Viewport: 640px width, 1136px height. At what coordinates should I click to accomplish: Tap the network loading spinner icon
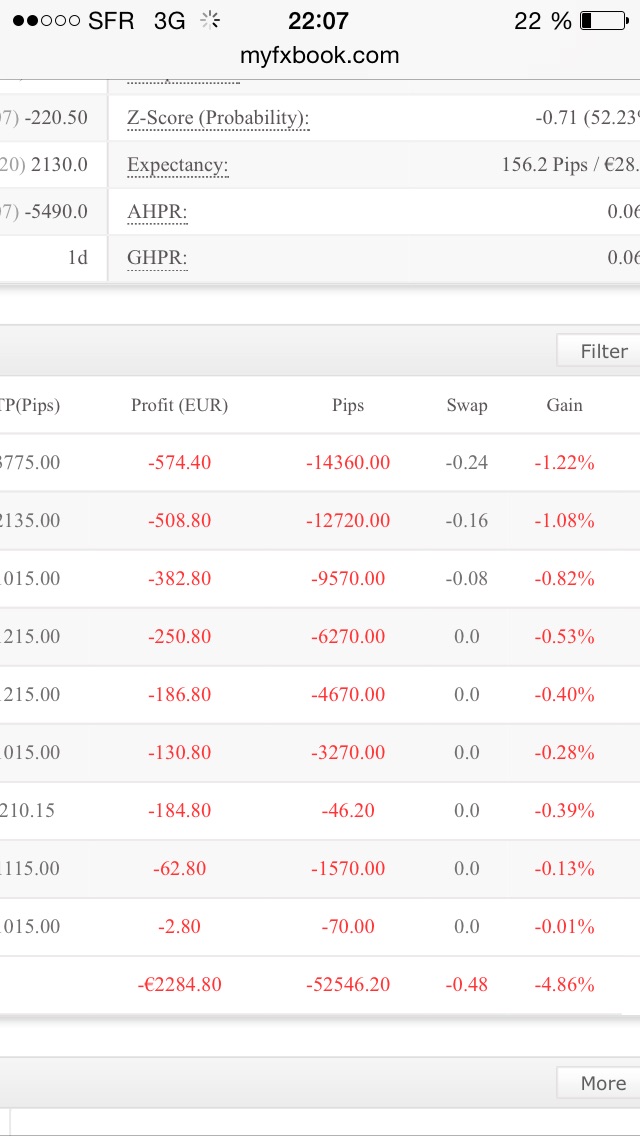click(210, 21)
